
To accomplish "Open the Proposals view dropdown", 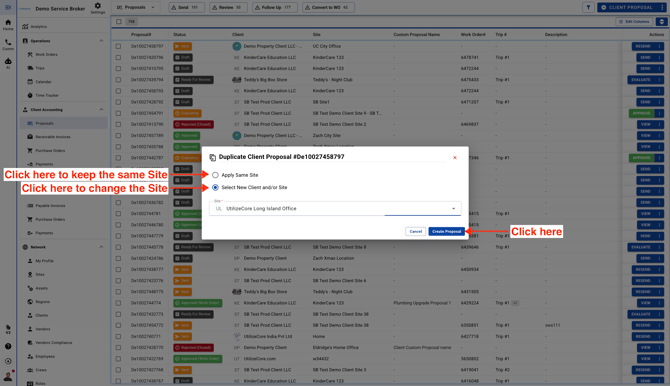I will point(135,7).
